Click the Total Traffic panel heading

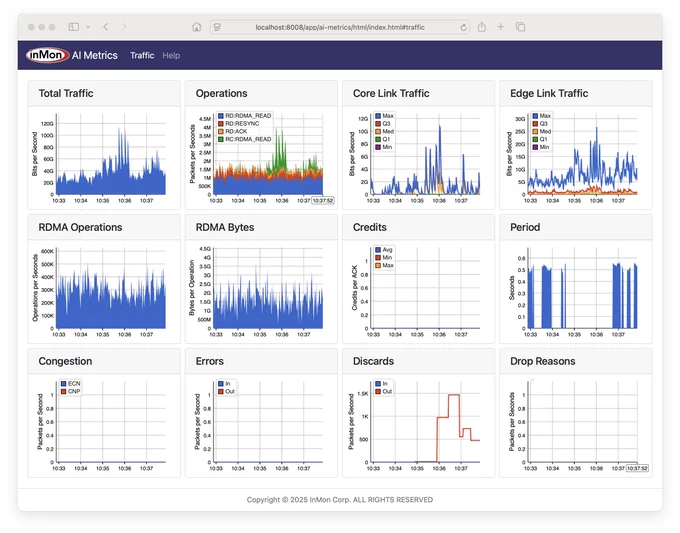pos(66,93)
